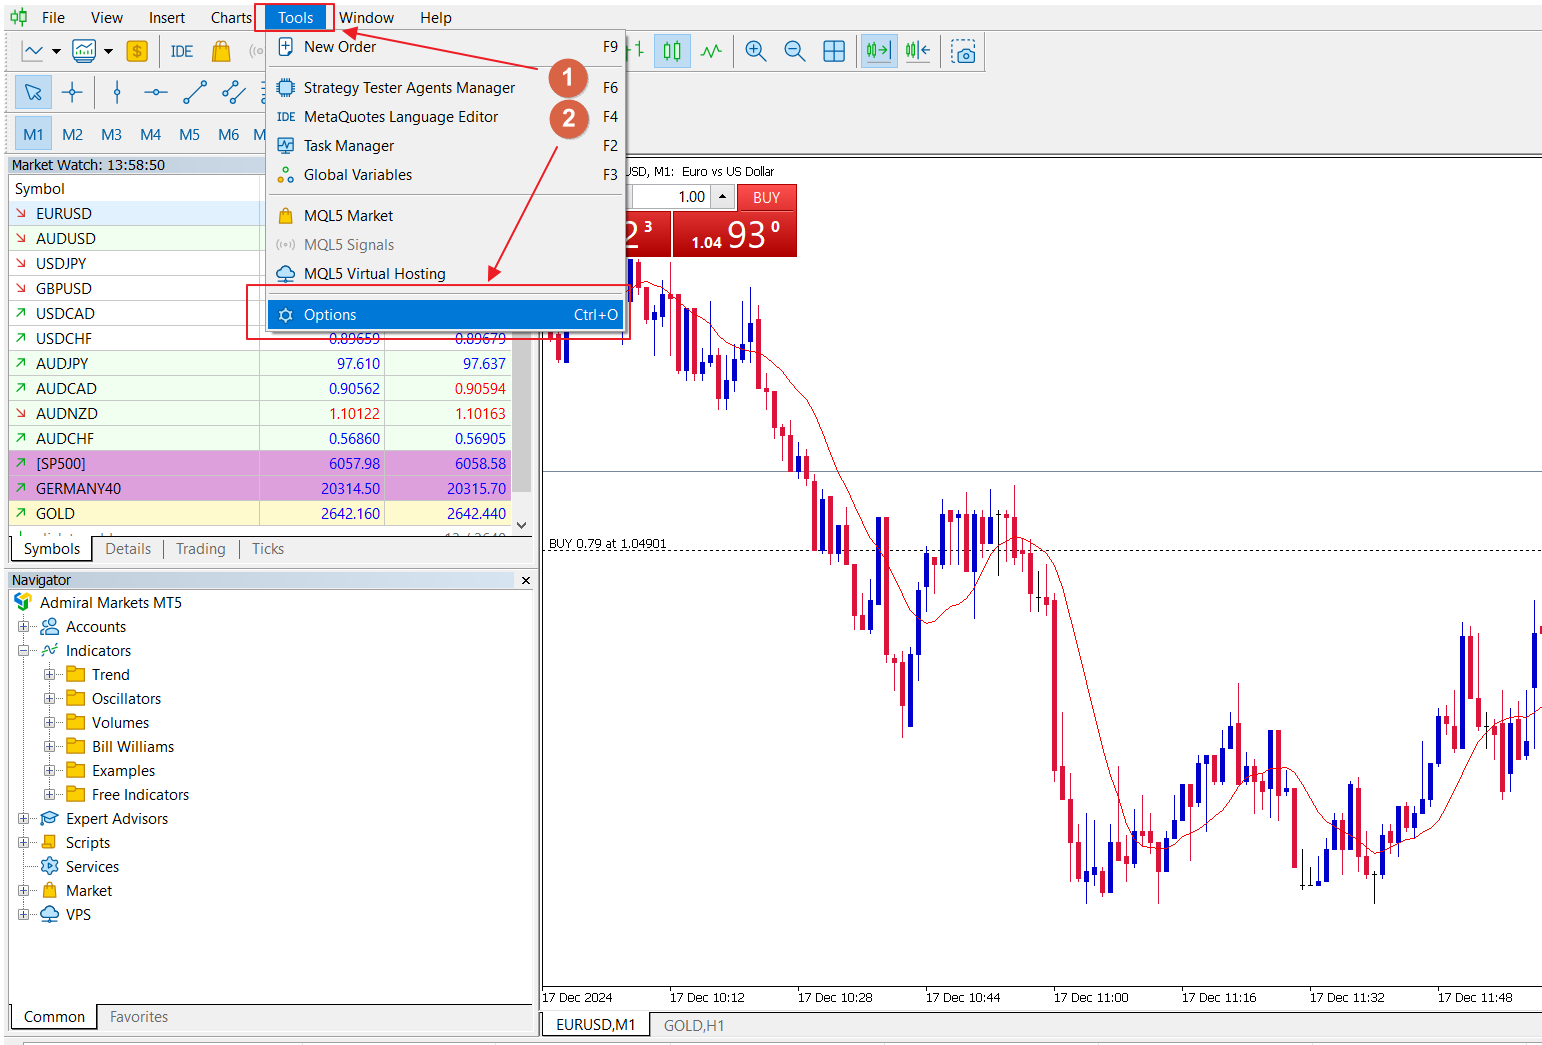Click the tile windows grid icon
1542x1045 pixels.
coord(834,51)
